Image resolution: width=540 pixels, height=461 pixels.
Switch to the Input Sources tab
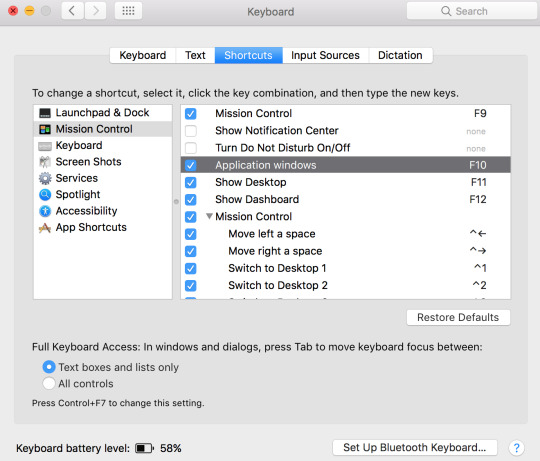(325, 55)
